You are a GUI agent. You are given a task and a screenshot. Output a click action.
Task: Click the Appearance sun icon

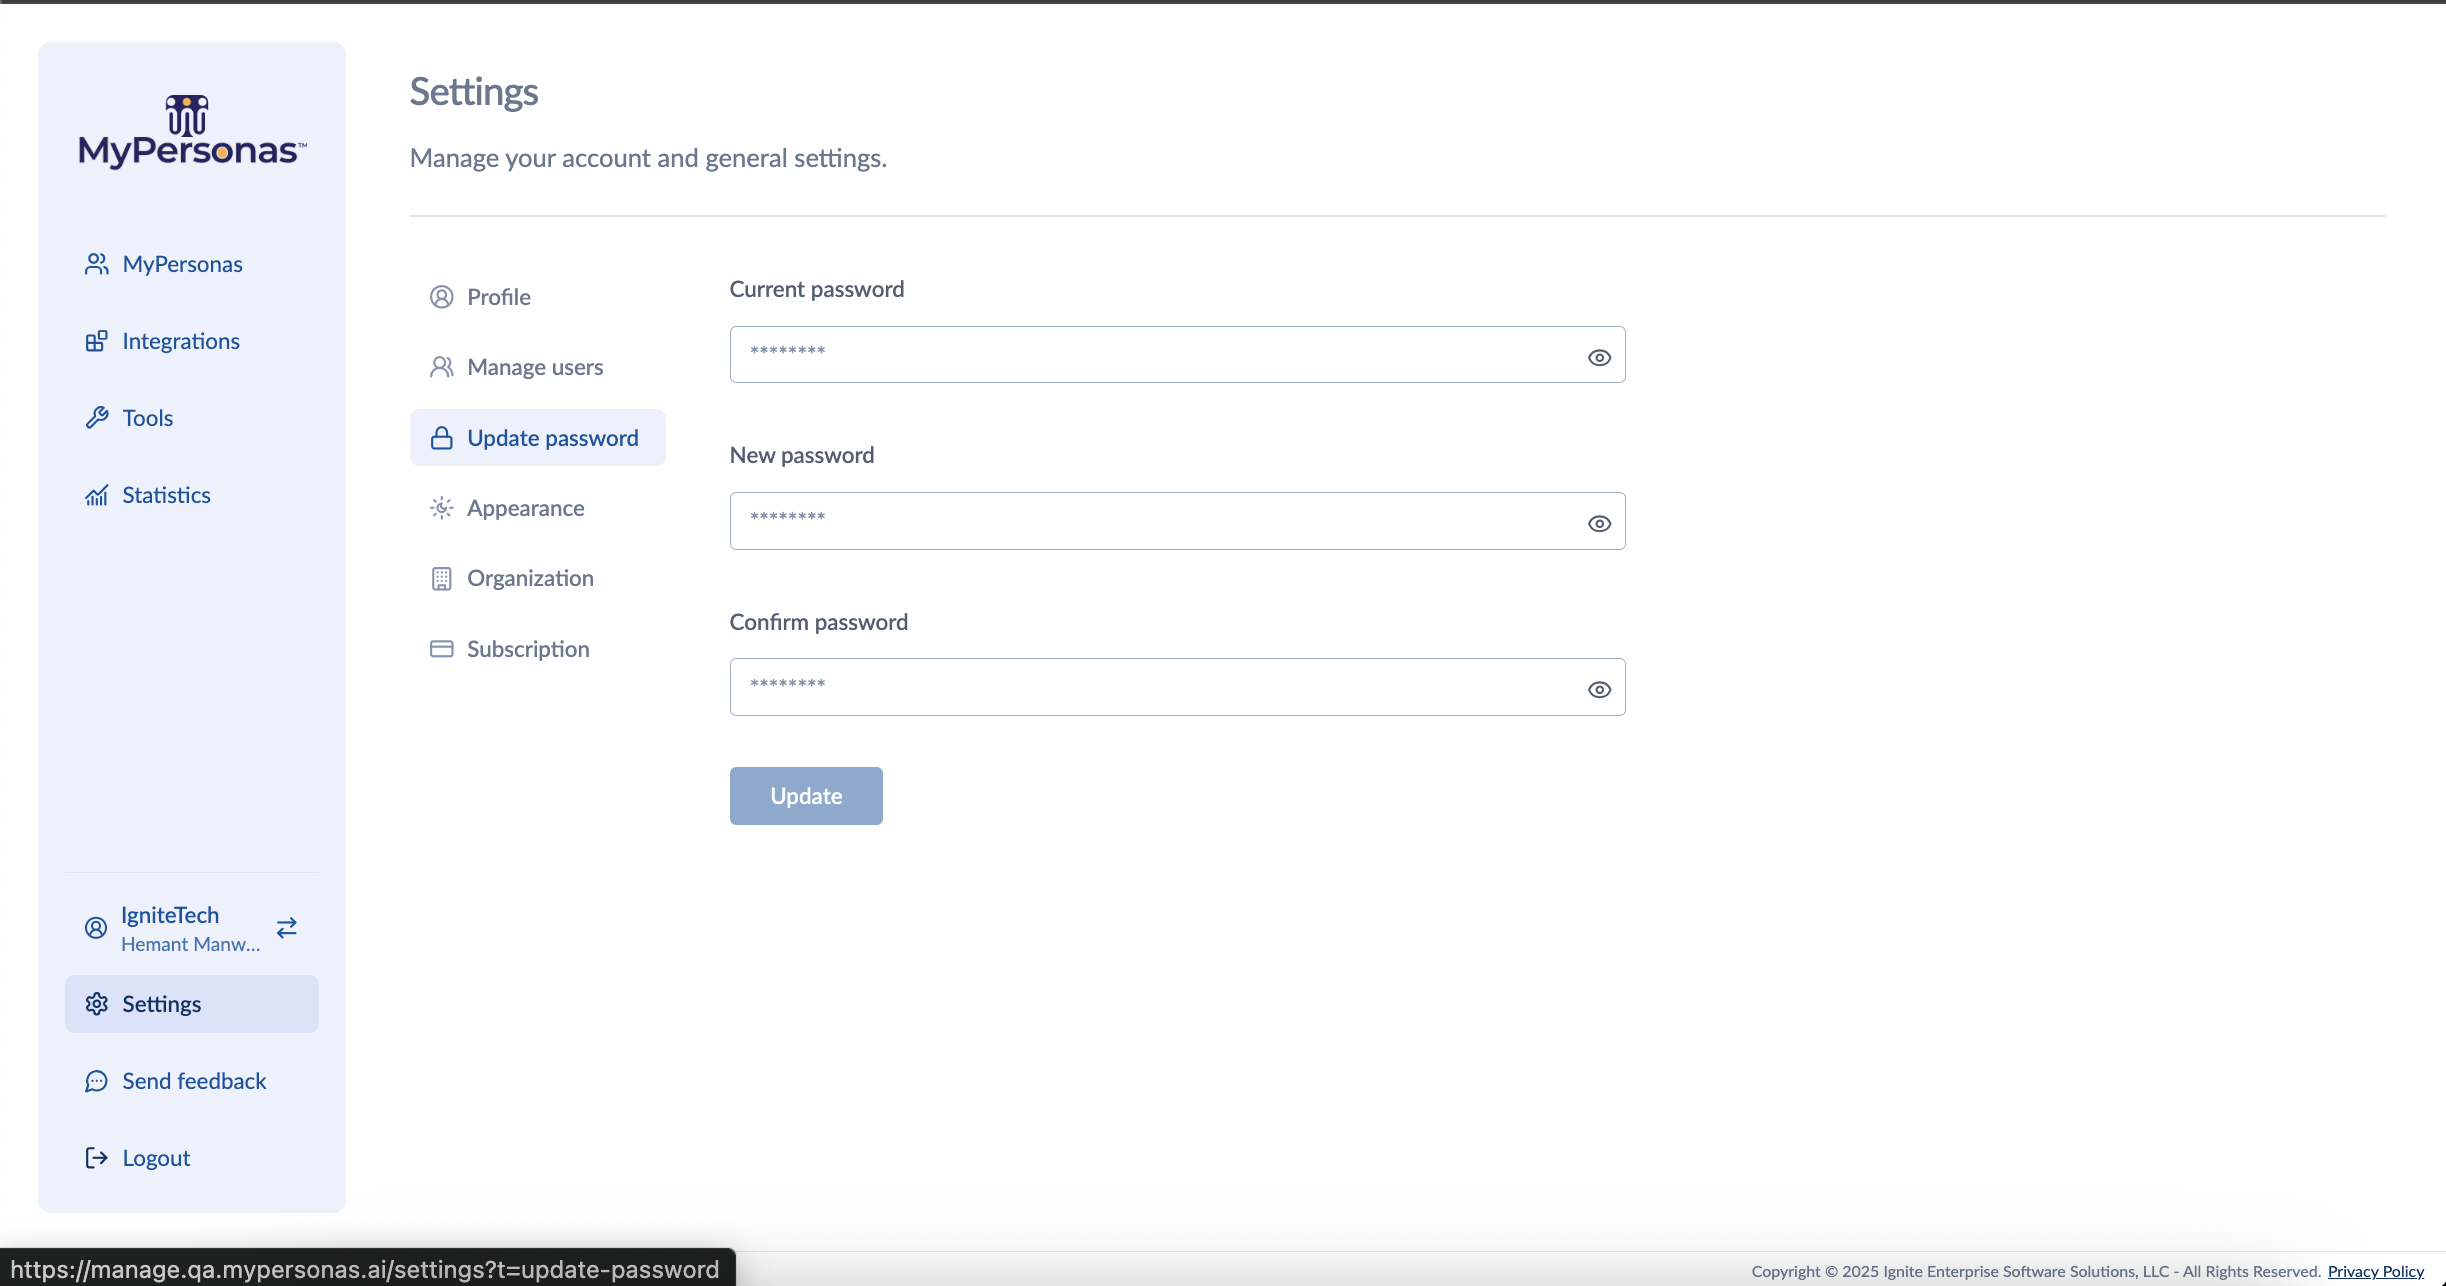[442, 508]
